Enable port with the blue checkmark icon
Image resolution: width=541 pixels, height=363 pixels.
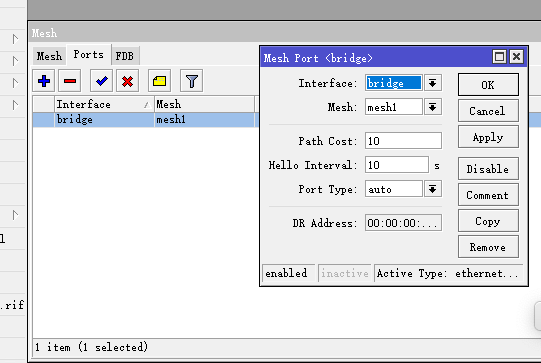point(101,81)
